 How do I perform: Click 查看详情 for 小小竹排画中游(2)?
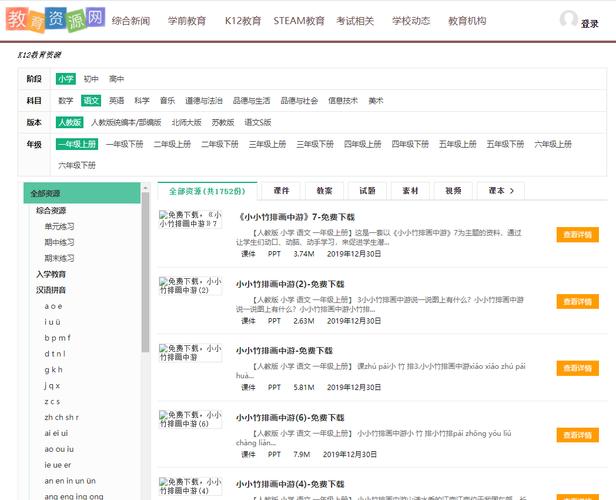[x=578, y=302]
